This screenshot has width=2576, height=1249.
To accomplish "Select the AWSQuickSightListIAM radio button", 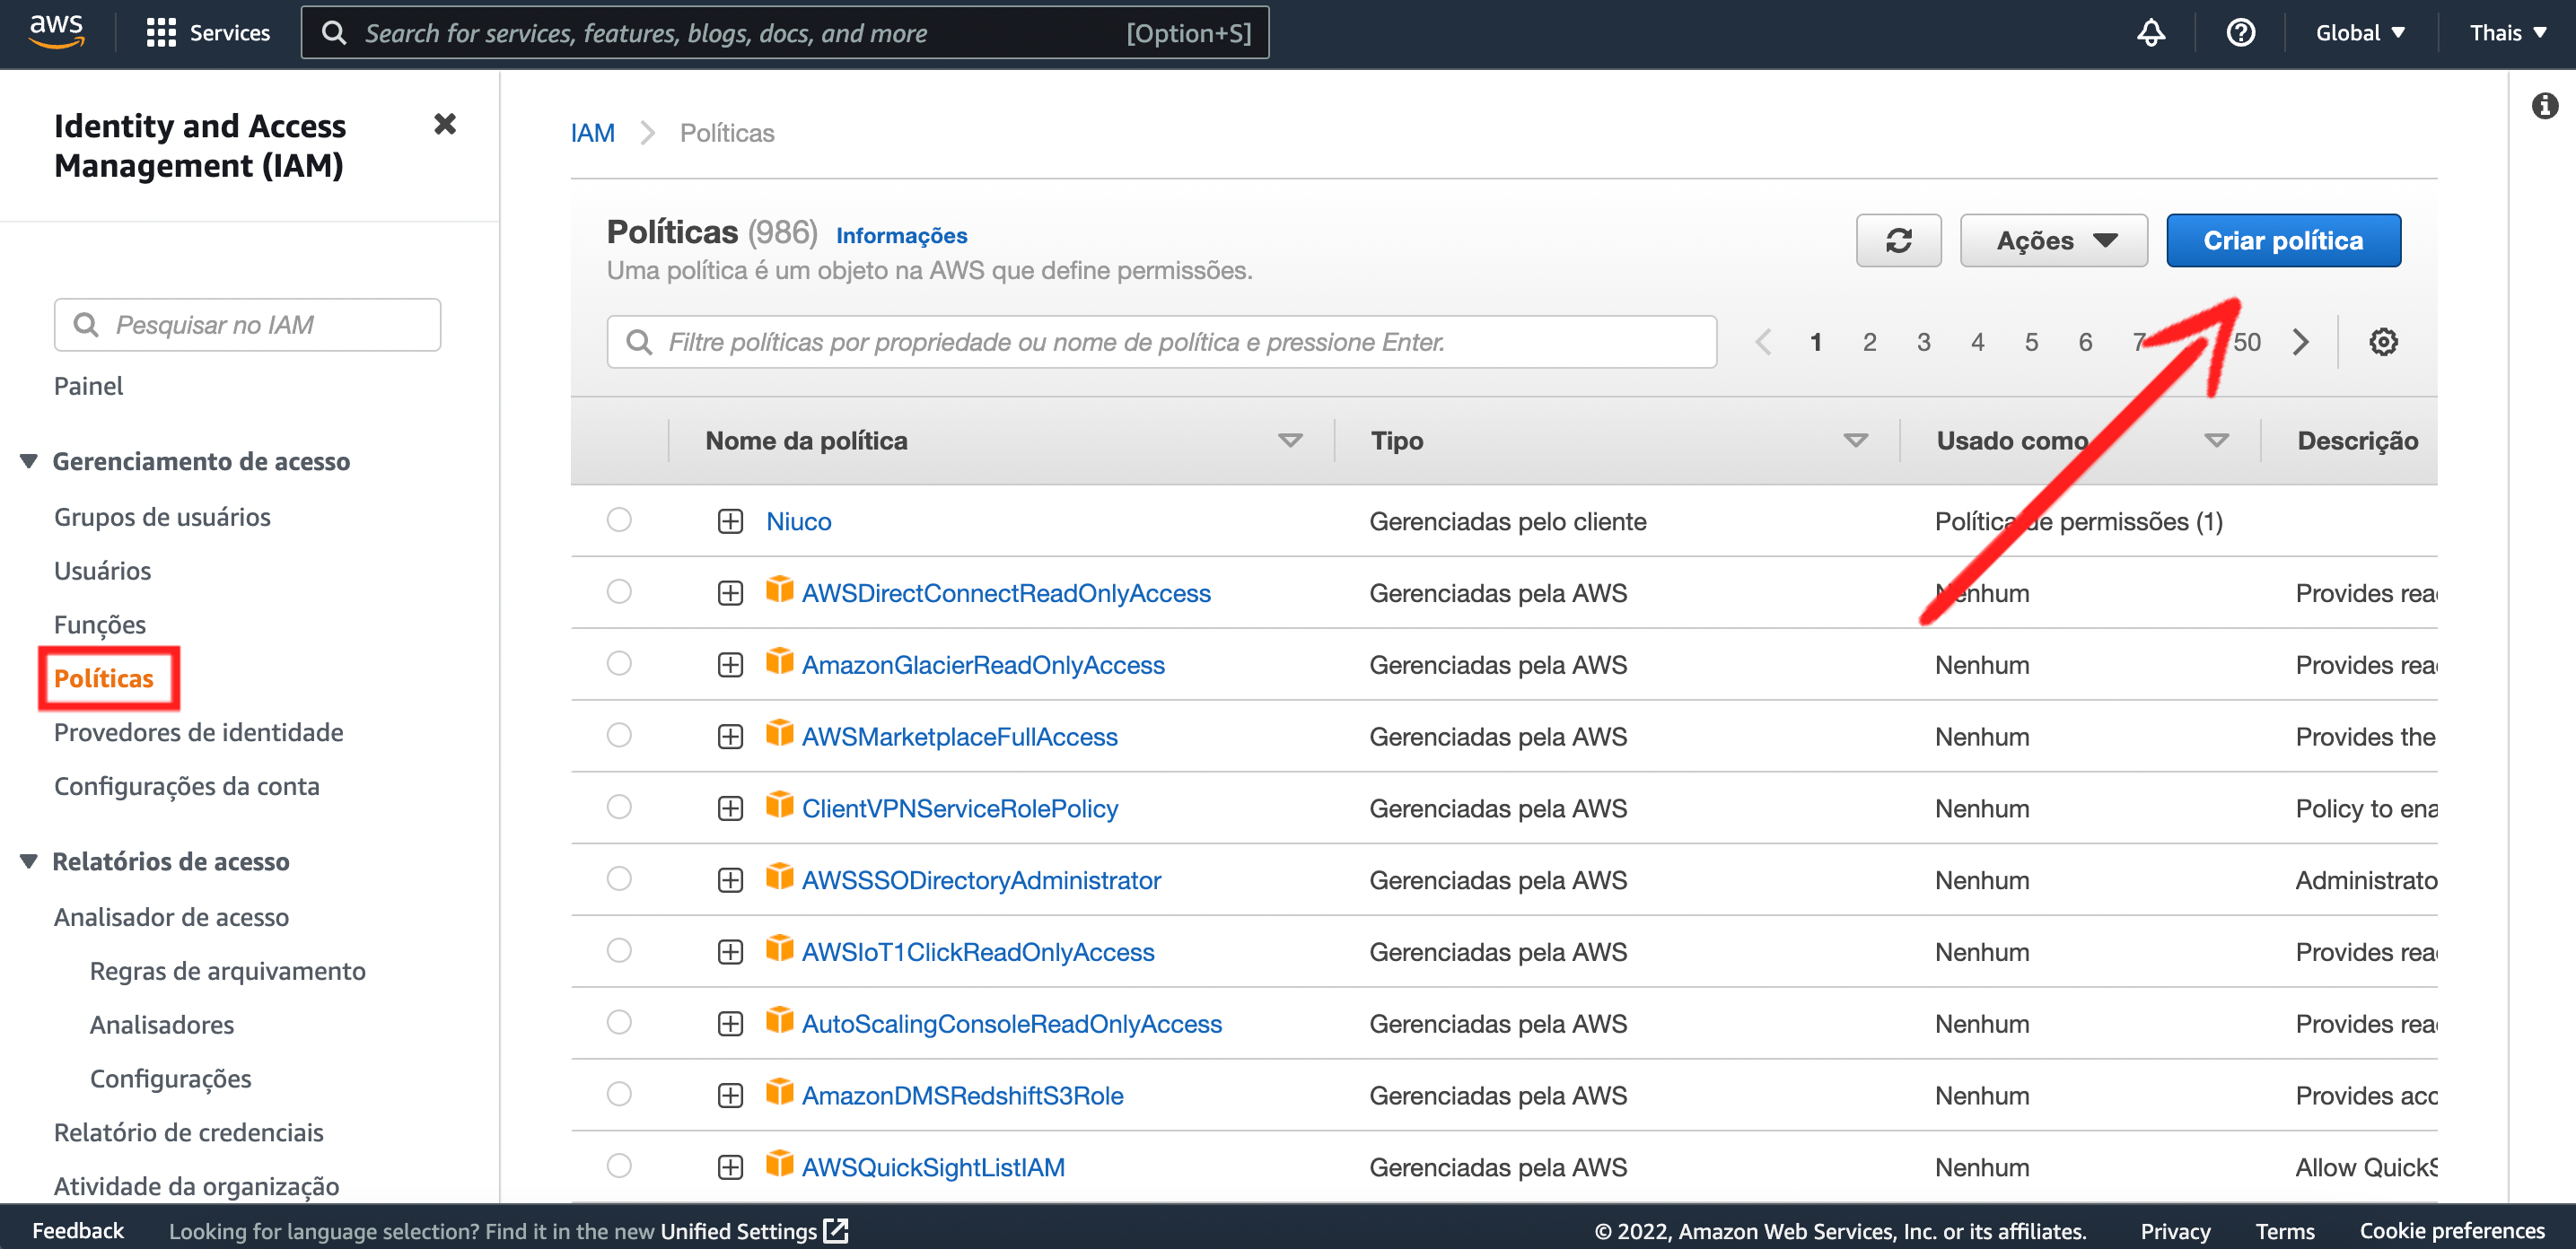I will coord(619,1166).
